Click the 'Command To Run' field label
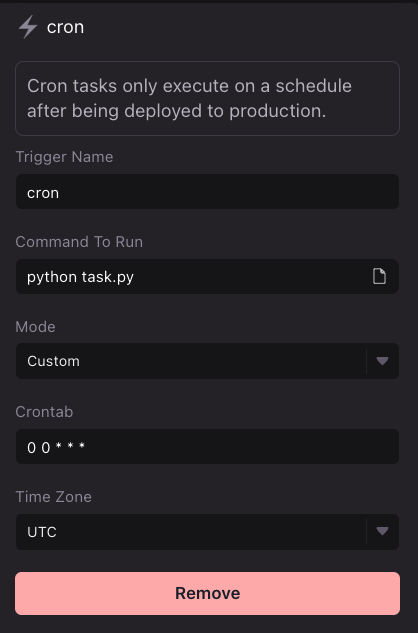Screen dimensions: 418x633 click(79, 242)
